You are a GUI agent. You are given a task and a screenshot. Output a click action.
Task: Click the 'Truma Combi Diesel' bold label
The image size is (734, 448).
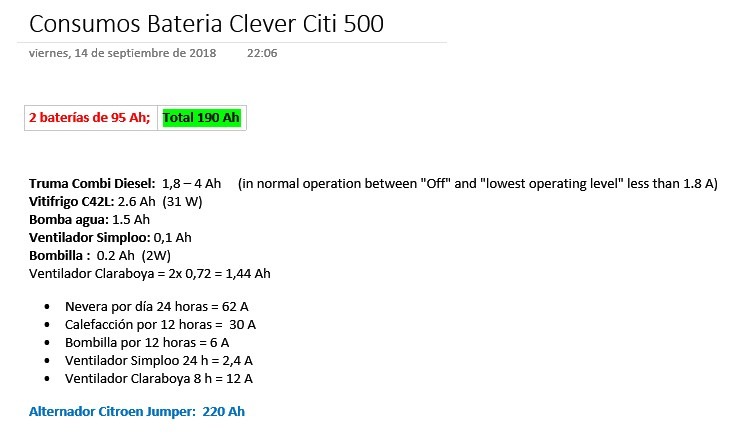tap(92, 183)
